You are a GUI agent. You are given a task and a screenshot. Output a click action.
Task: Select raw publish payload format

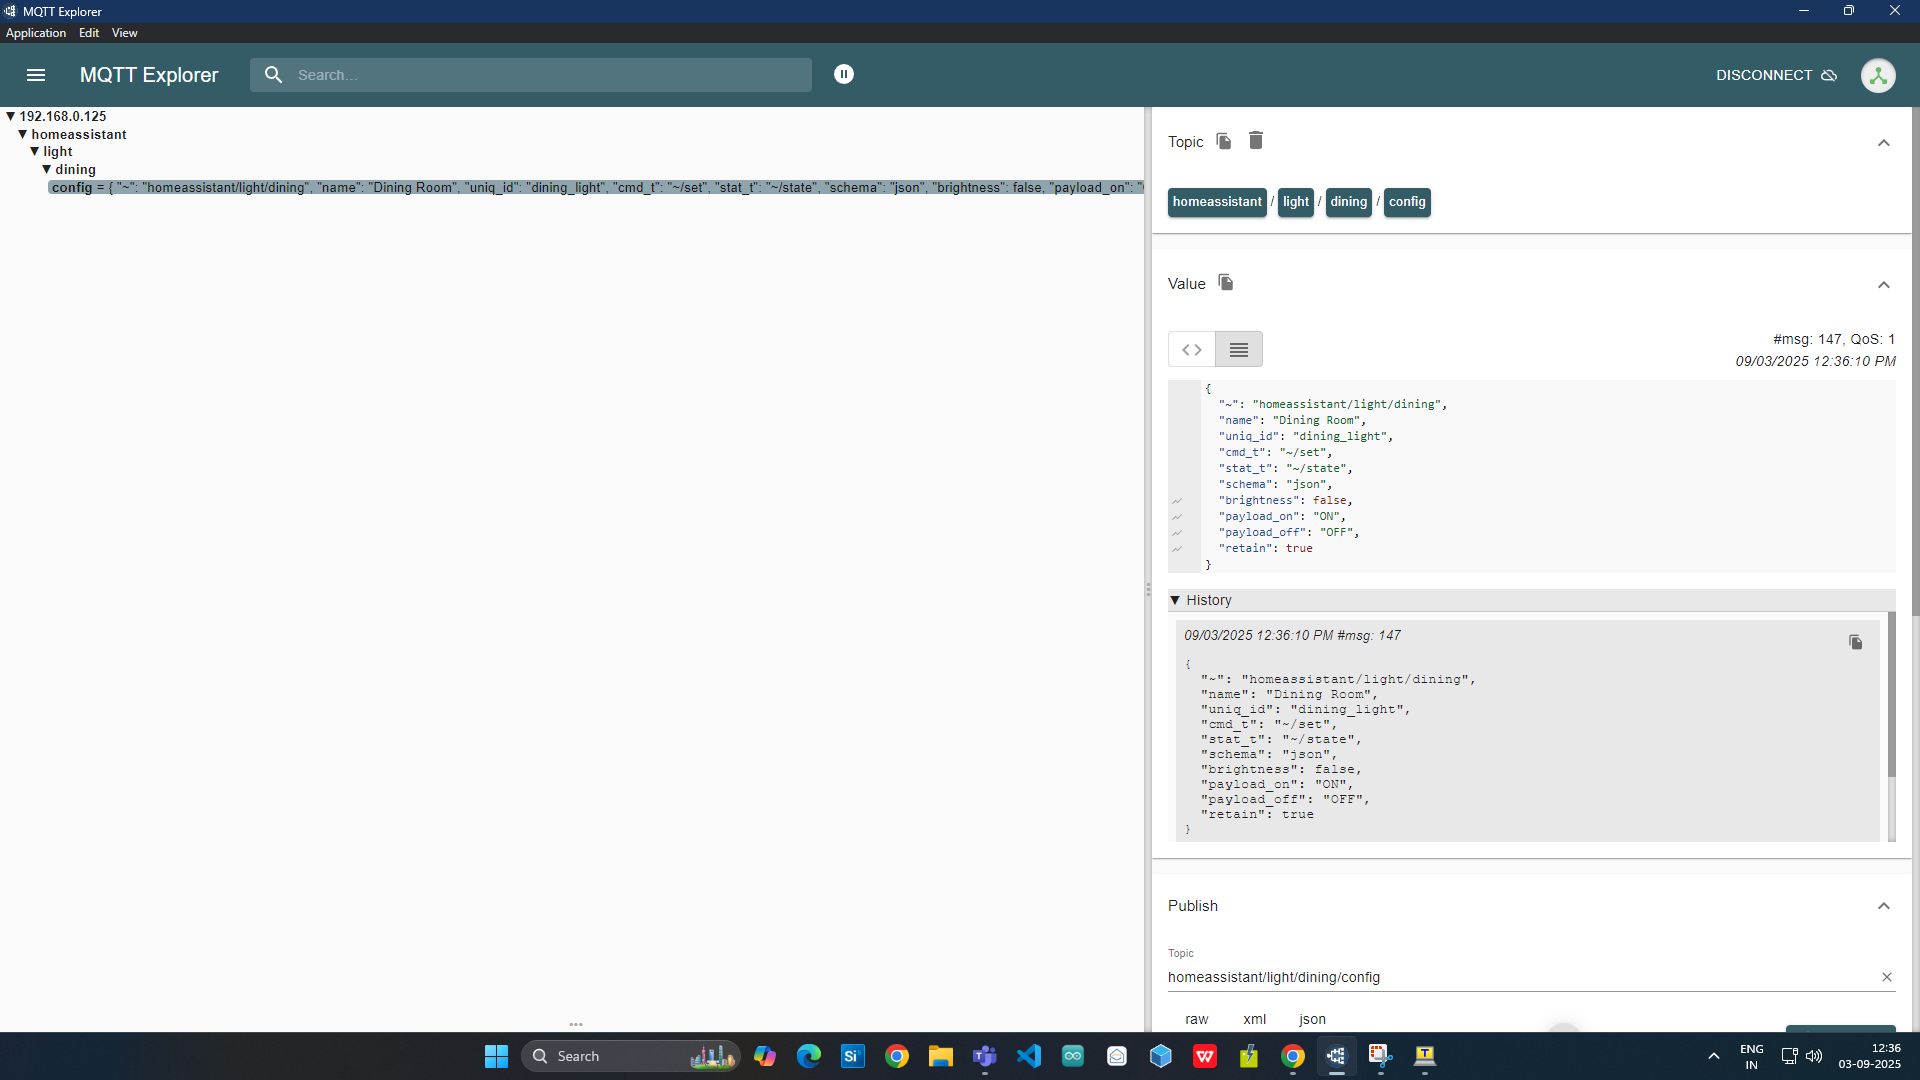[1197, 1019]
